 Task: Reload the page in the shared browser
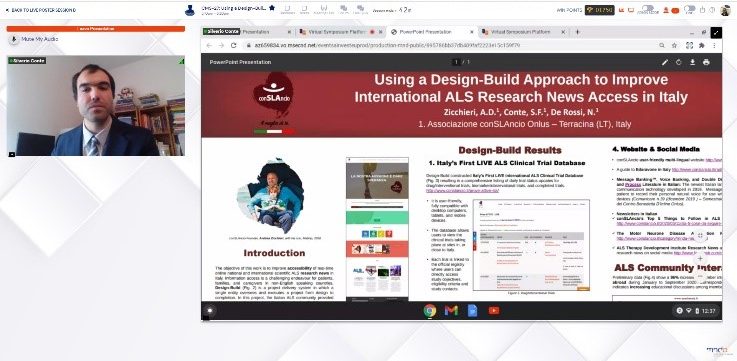click(234, 46)
